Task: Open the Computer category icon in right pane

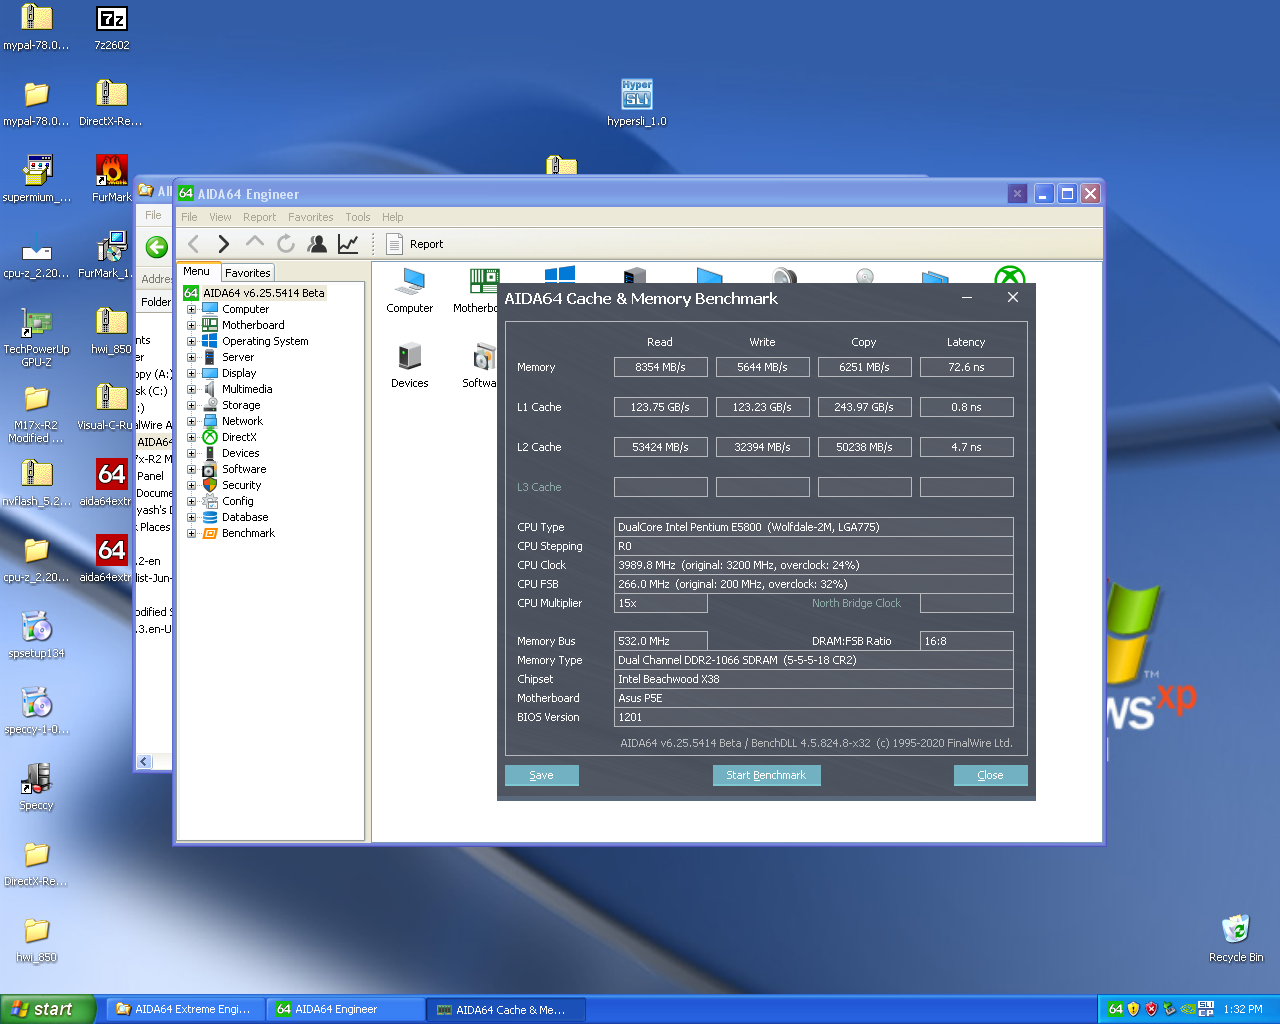Action: [410, 291]
